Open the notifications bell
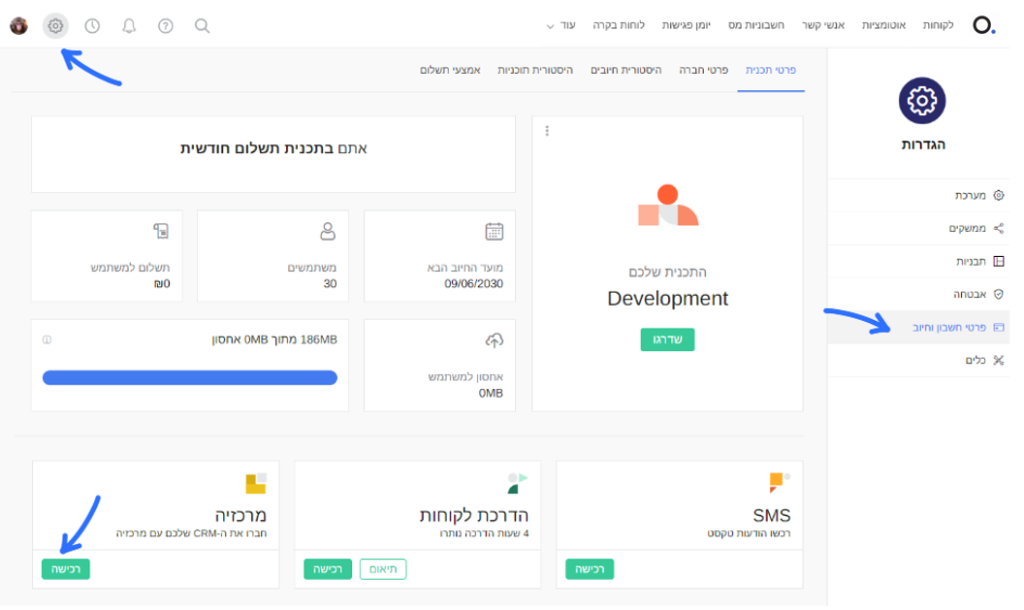 [x=129, y=26]
